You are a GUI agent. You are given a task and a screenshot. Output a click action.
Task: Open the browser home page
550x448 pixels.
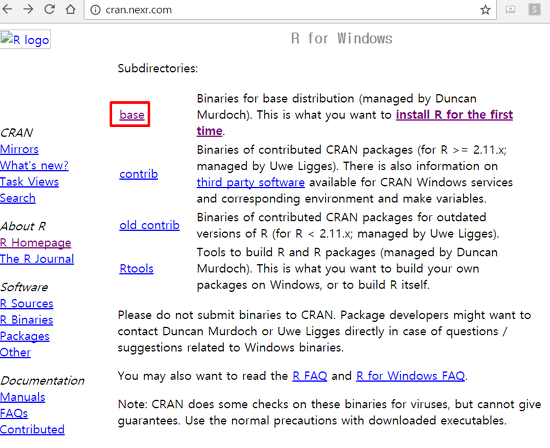71,9
